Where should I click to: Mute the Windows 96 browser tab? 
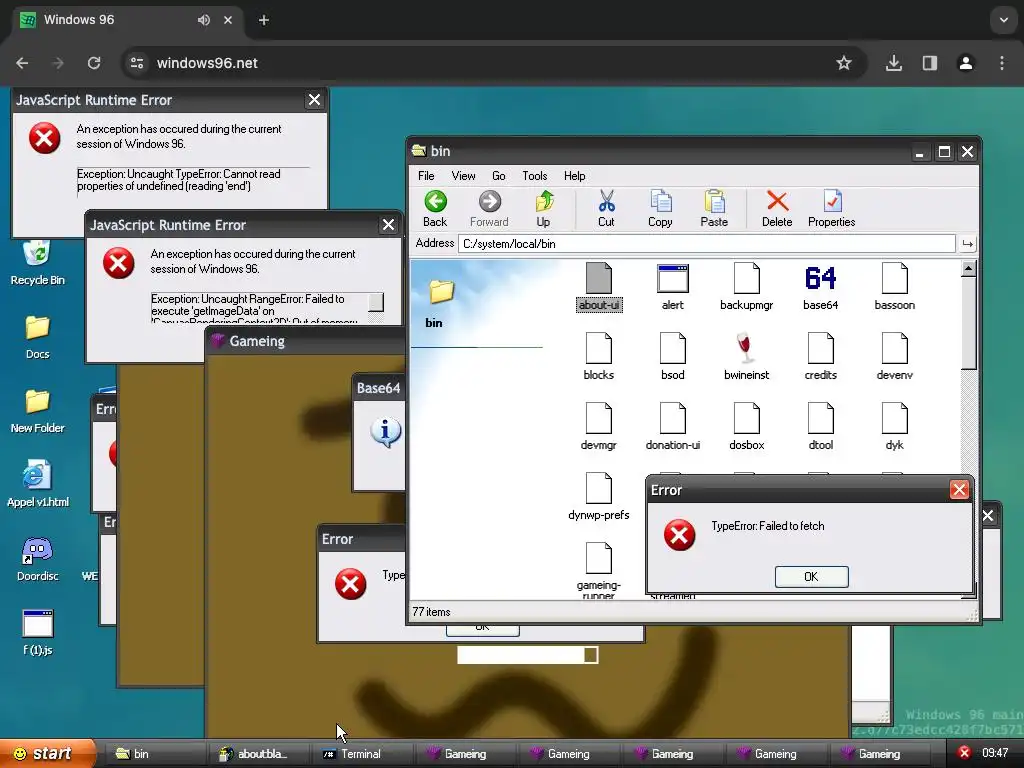pyautogui.click(x=204, y=20)
